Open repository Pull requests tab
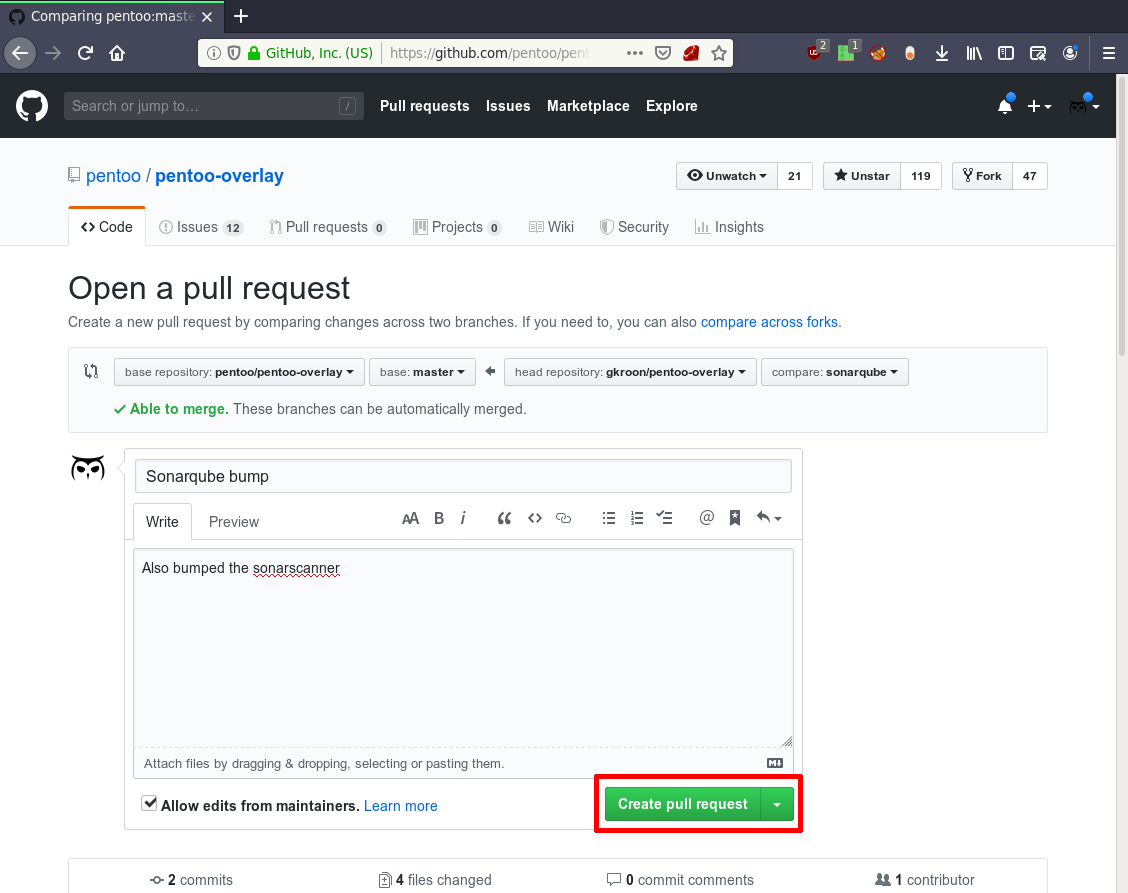The image size is (1128, 893). pos(327,227)
